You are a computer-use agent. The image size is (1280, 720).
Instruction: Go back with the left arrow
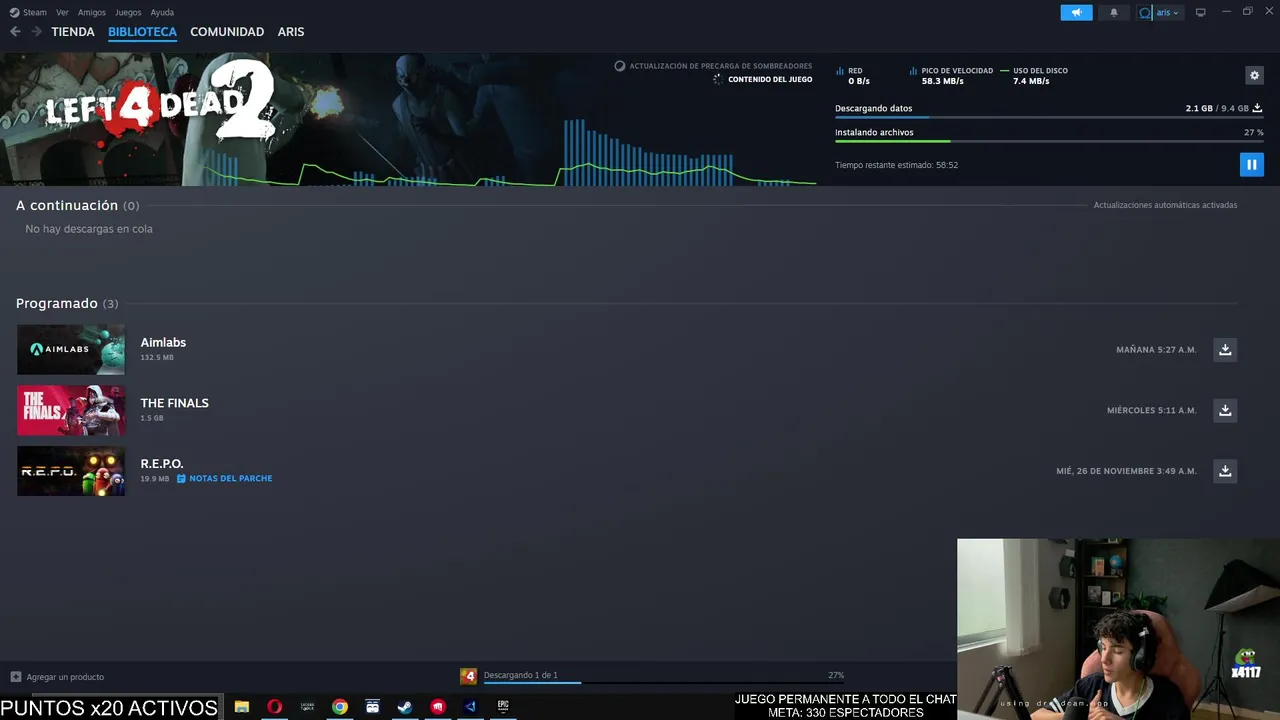point(15,32)
